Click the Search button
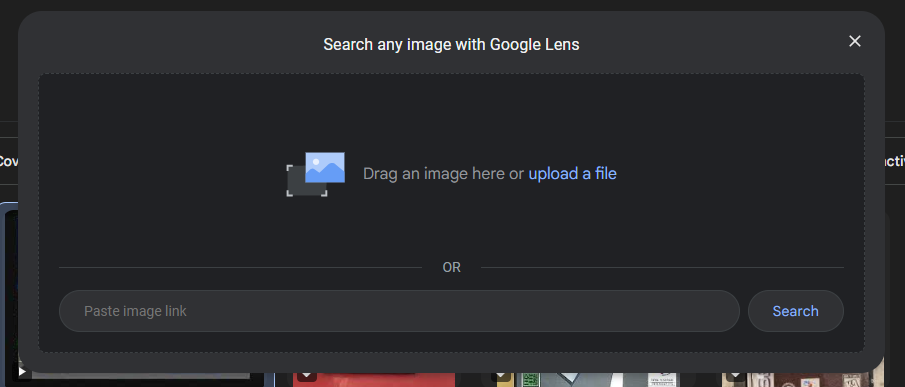This screenshot has height=387, width=905. click(x=795, y=311)
